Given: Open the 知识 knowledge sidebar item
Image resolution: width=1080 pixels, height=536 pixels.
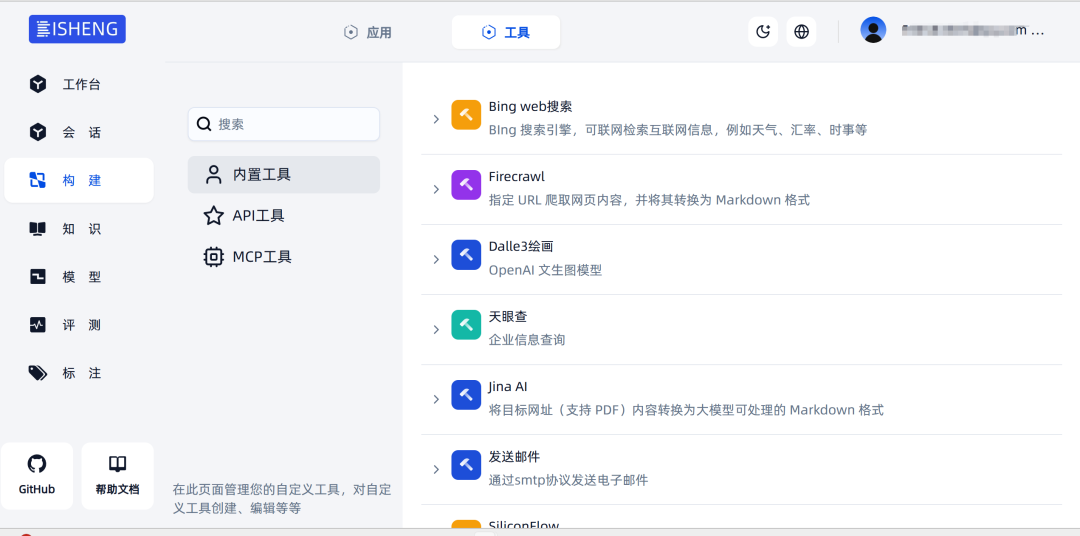Looking at the screenshot, I should (x=79, y=229).
